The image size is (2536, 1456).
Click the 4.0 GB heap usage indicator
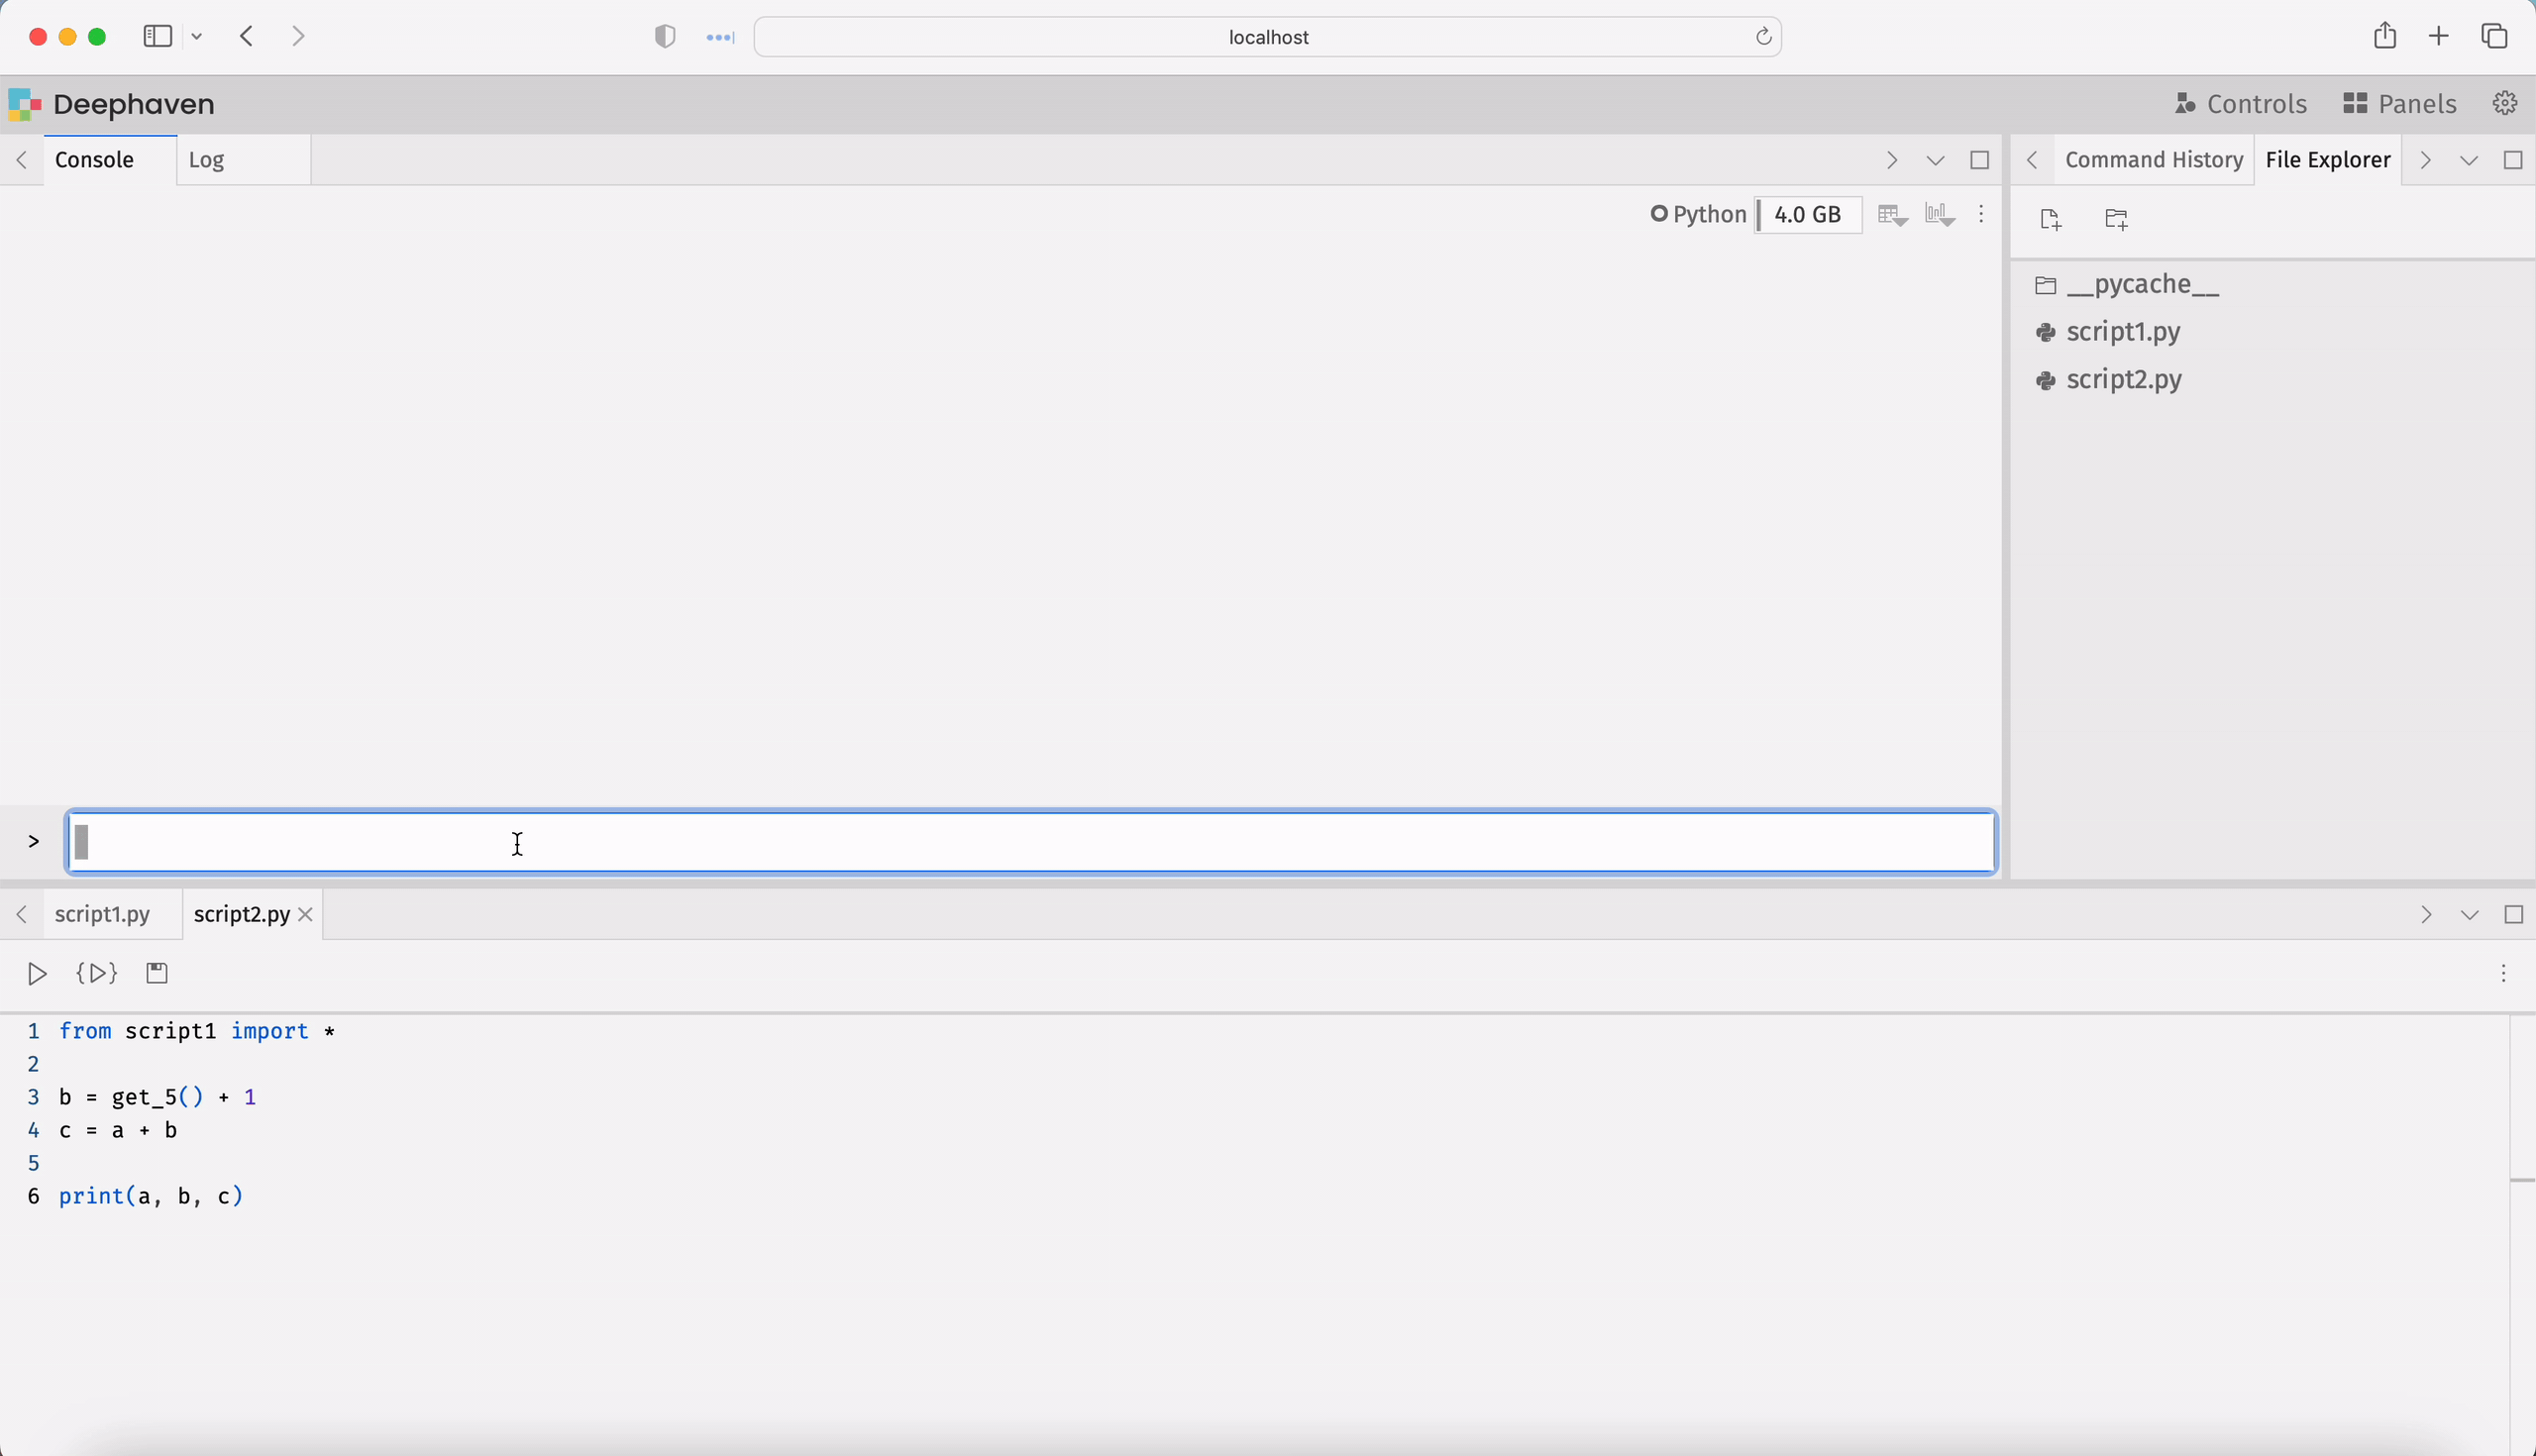click(x=1806, y=214)
